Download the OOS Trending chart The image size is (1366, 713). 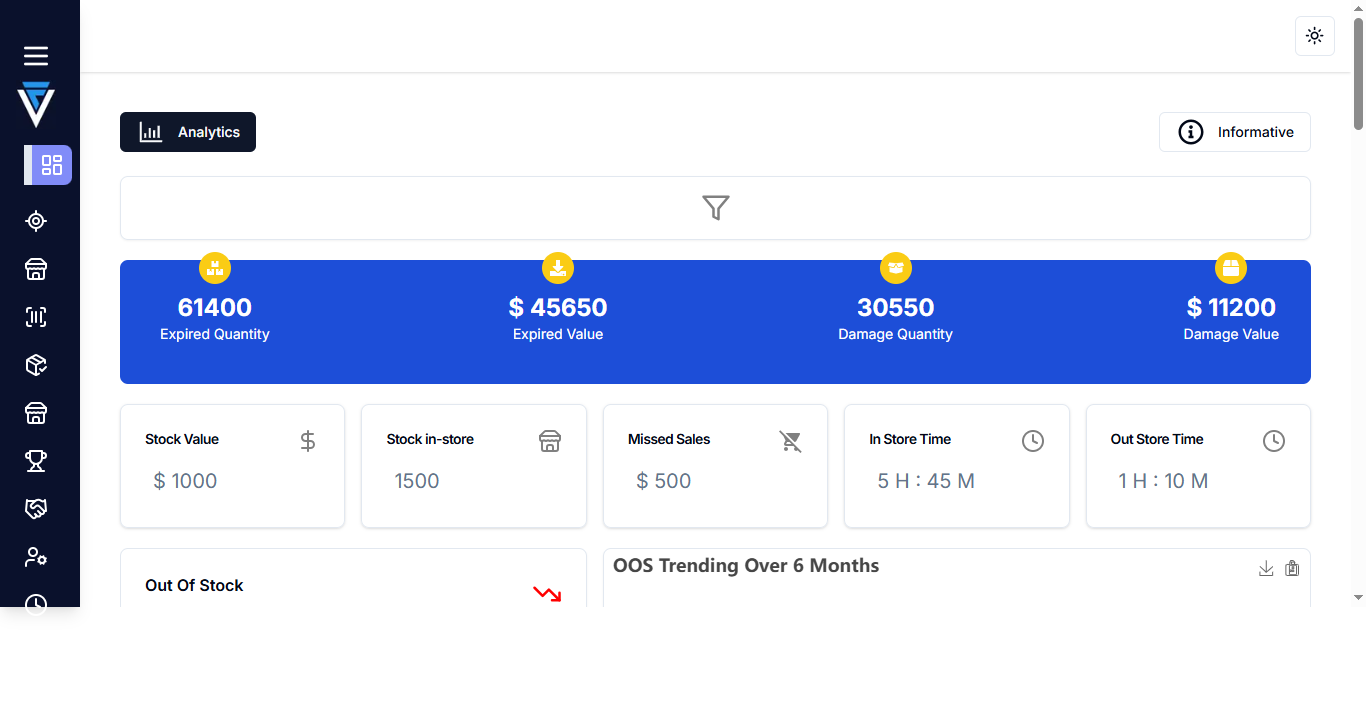[1266, 569]
